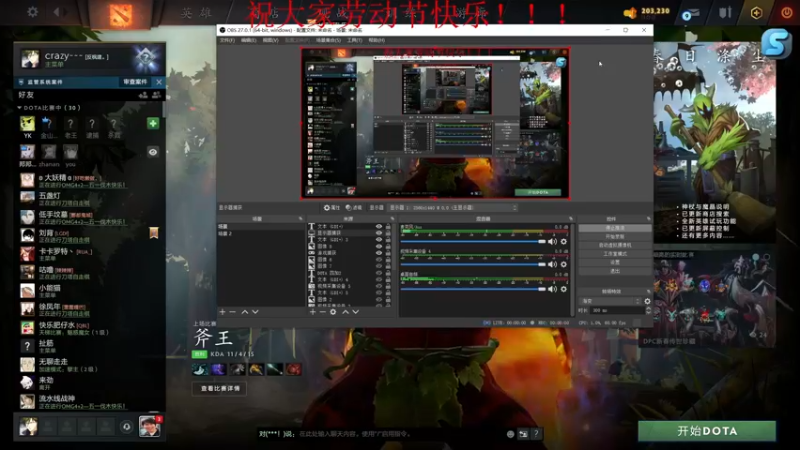Screen dimensions: 800x450
Task: Click 审查案件 review case button
Action: 135,82
